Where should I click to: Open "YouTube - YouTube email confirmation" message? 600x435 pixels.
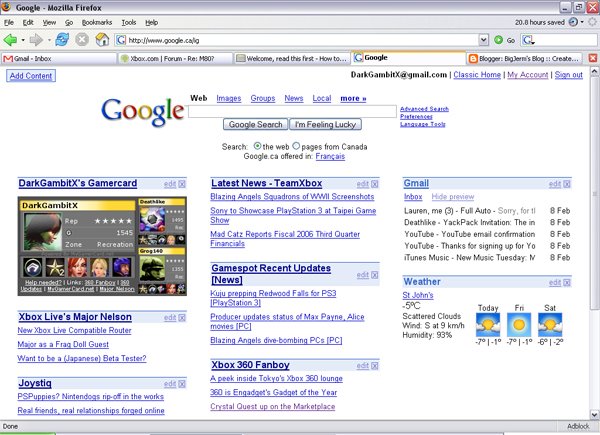(470, 234)
